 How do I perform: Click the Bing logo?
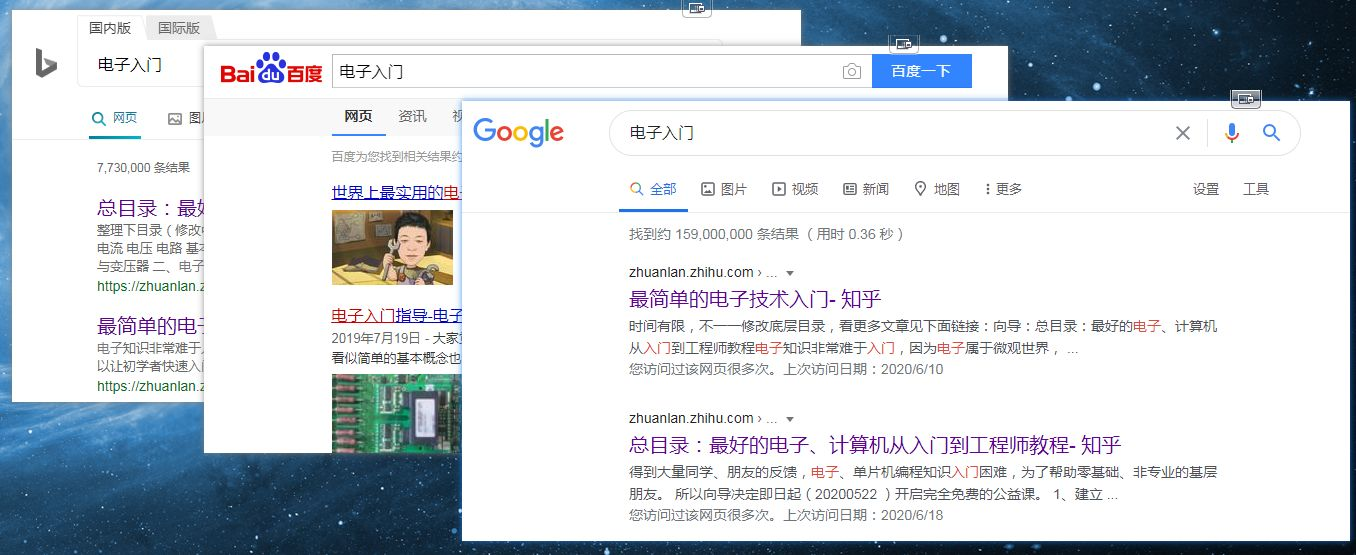[x=46, y=64]
